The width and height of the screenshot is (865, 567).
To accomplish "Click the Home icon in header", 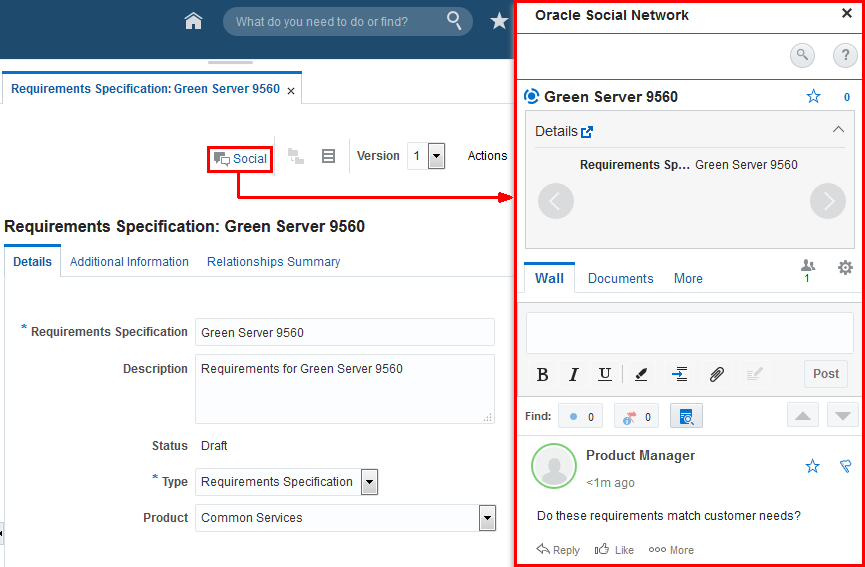I will pos(194,22).
